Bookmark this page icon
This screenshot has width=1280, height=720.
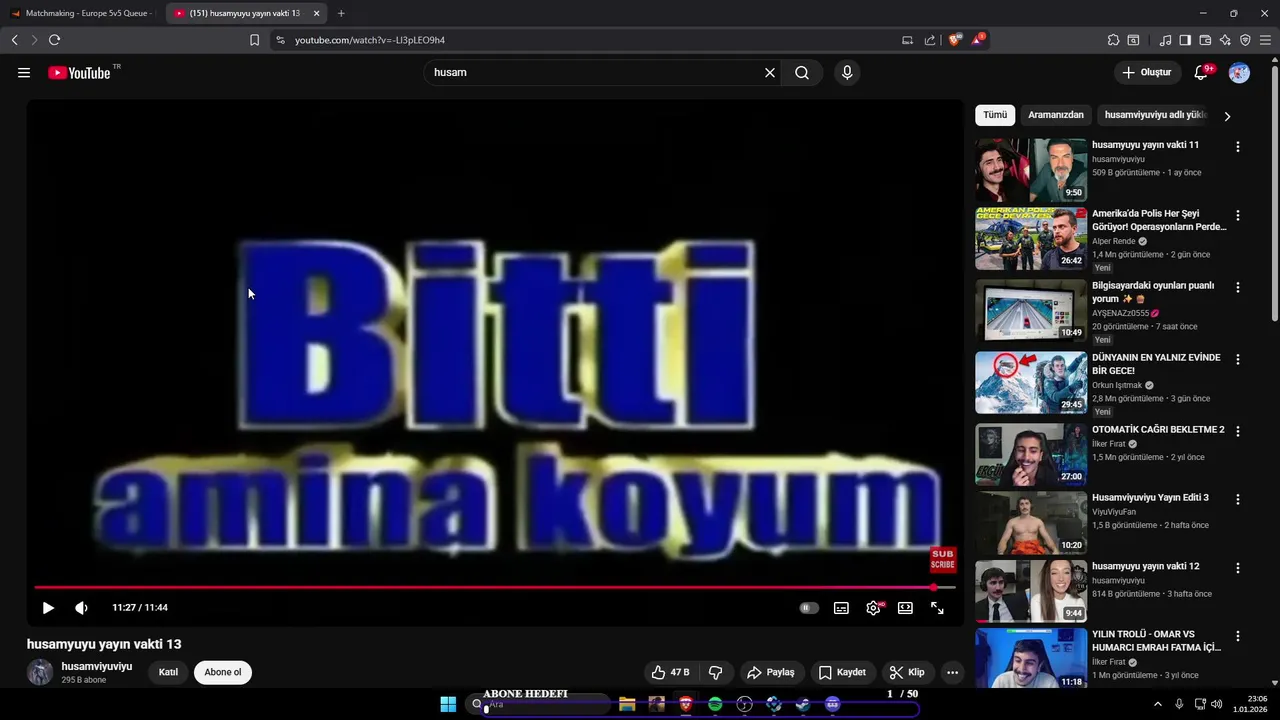tap(254, 40)
